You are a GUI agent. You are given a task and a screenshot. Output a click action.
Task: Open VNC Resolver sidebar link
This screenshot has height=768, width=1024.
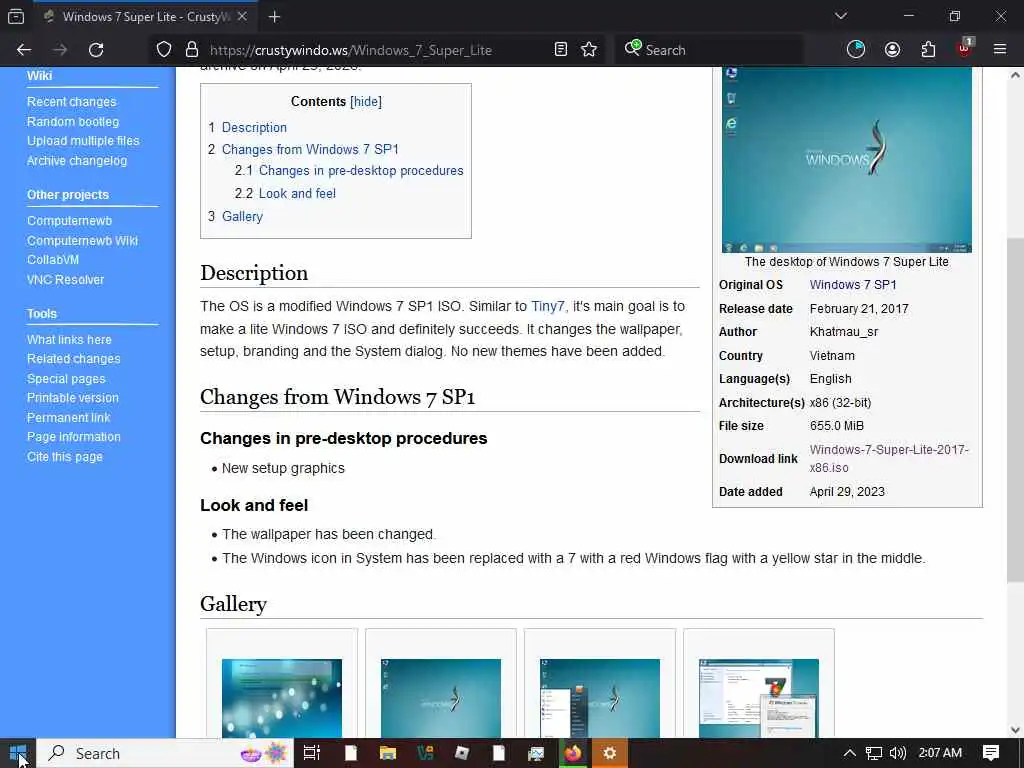point(65,280)
